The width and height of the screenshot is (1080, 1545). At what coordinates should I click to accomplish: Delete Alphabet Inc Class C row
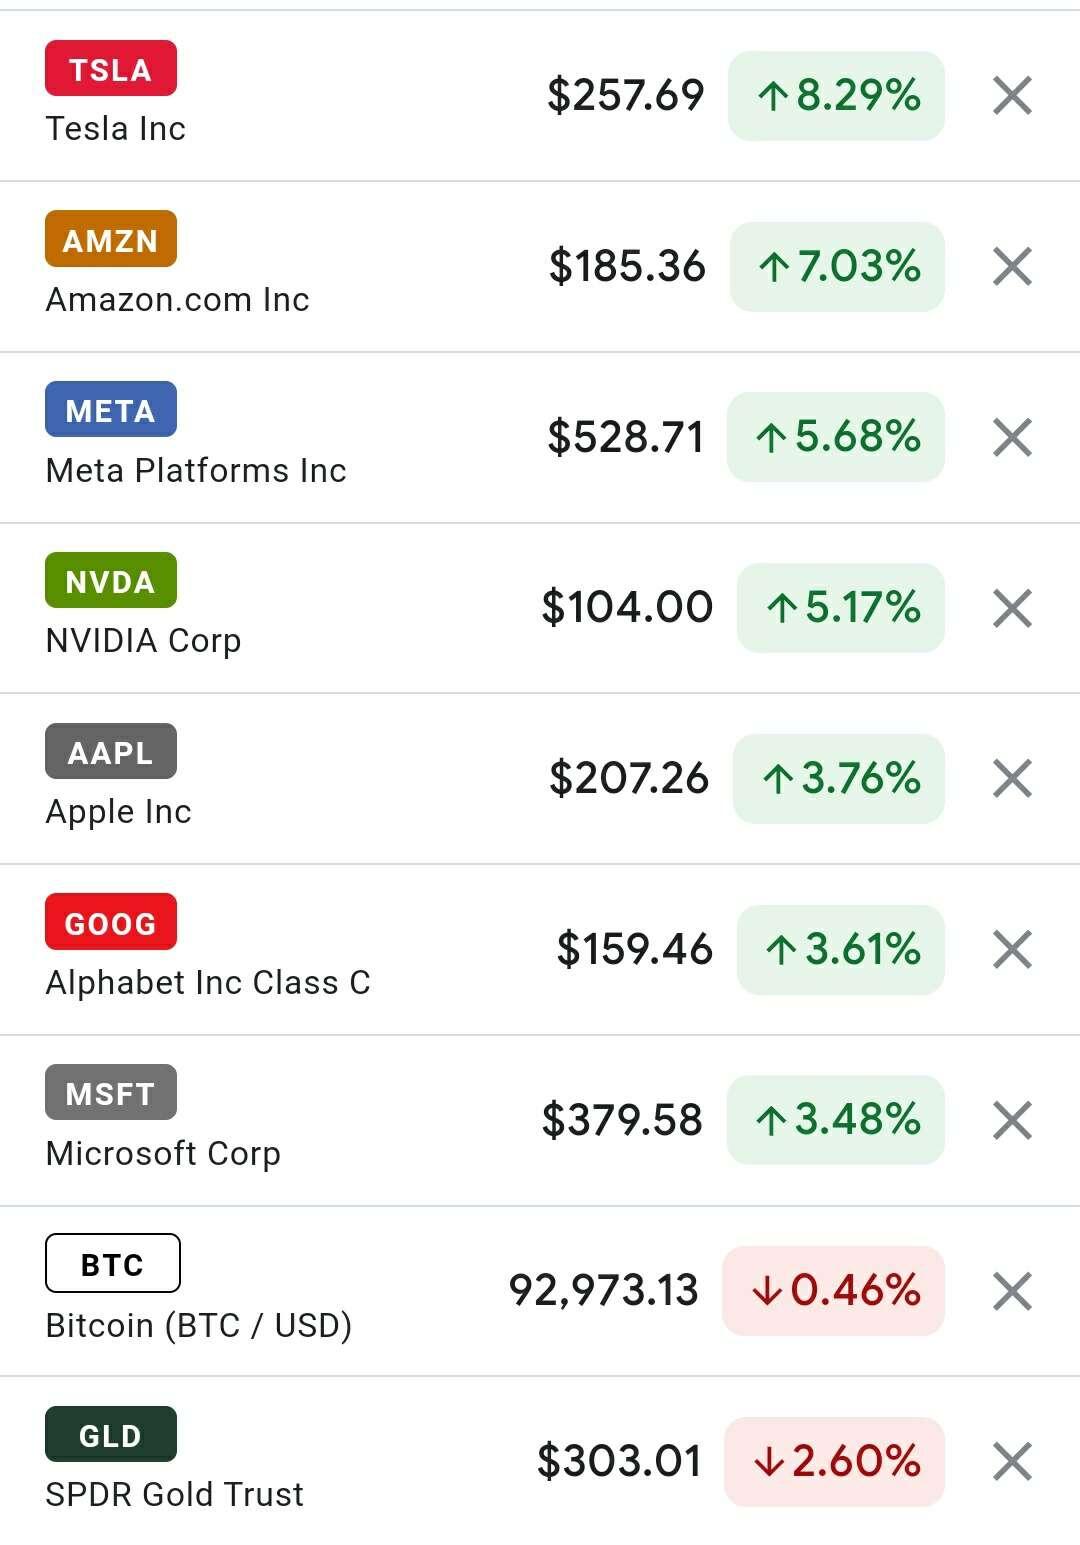(x=1012, y=950)
